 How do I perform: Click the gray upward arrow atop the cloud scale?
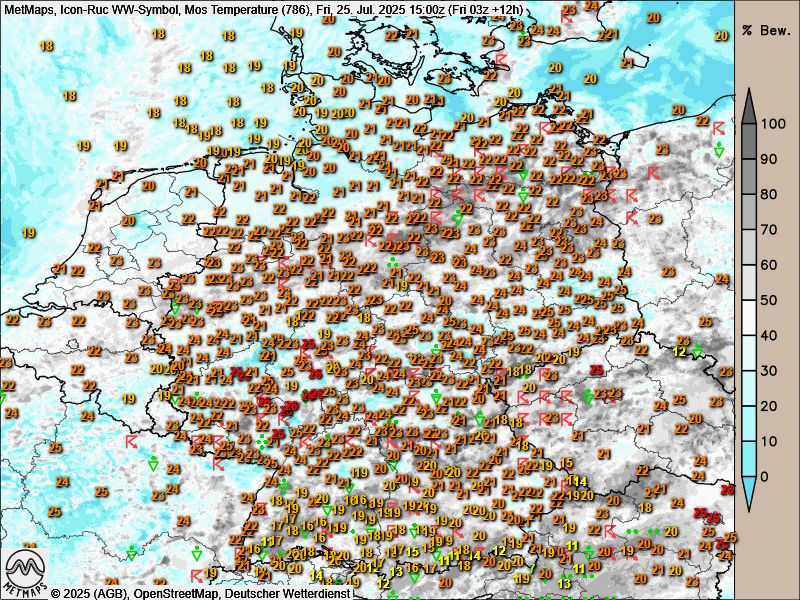pyautogui.click(x=749, y=98)
